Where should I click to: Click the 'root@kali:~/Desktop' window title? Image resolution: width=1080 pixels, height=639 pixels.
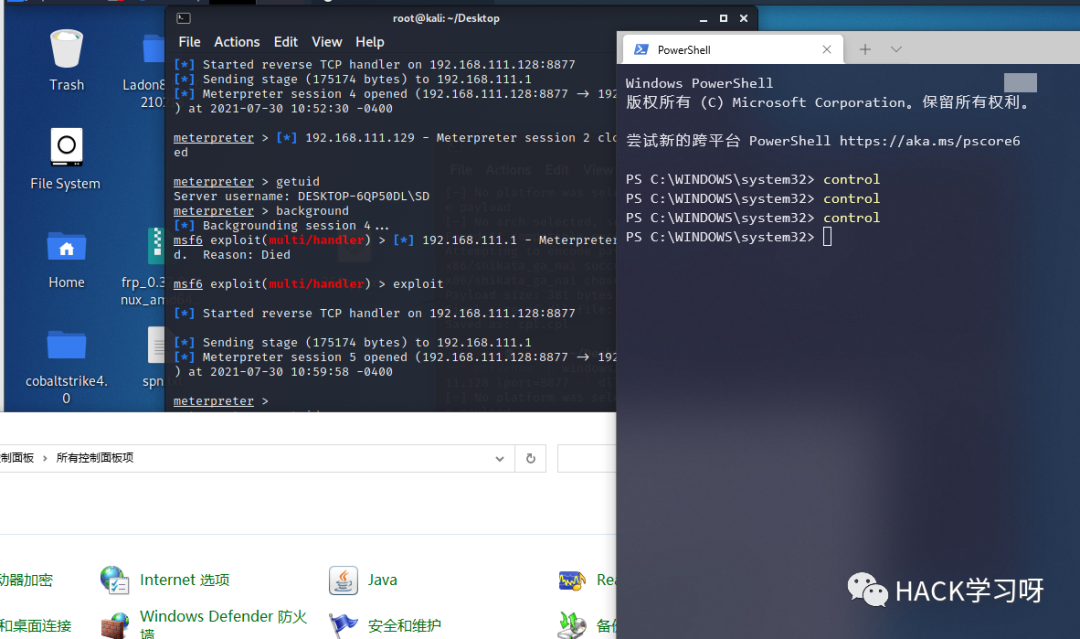pos(446,19)
